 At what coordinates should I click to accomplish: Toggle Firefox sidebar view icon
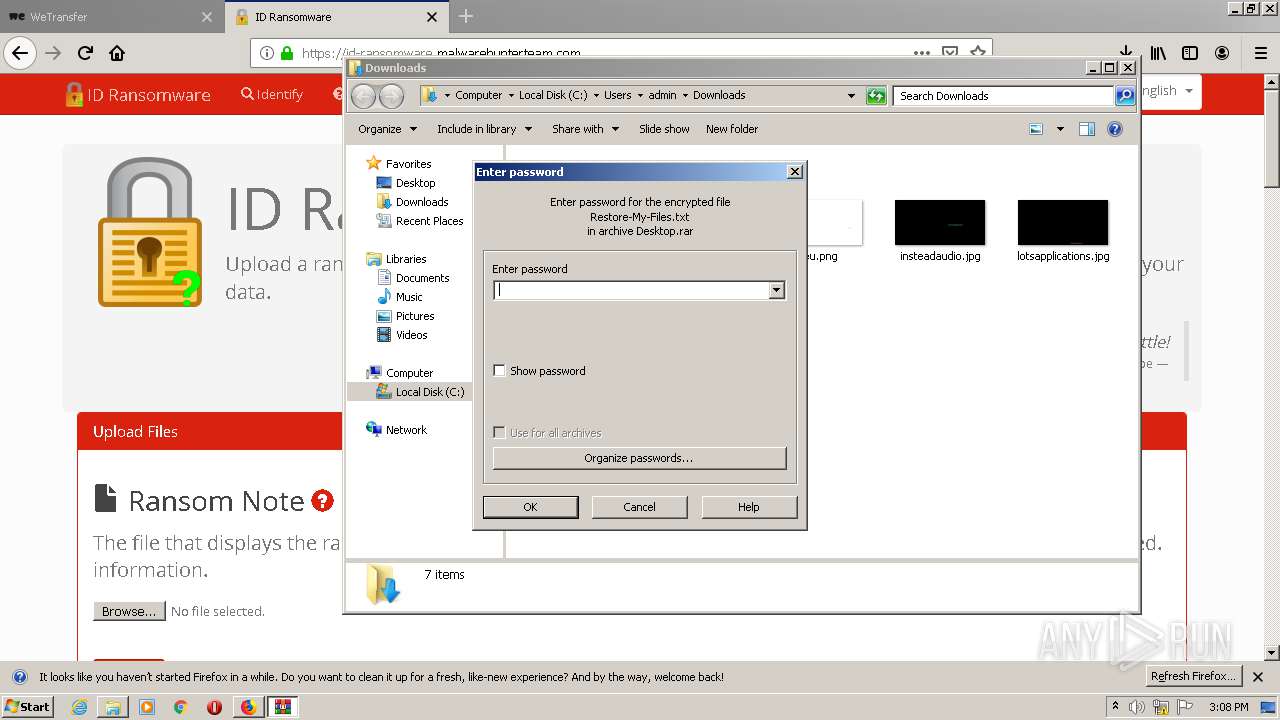(1190, 53)
